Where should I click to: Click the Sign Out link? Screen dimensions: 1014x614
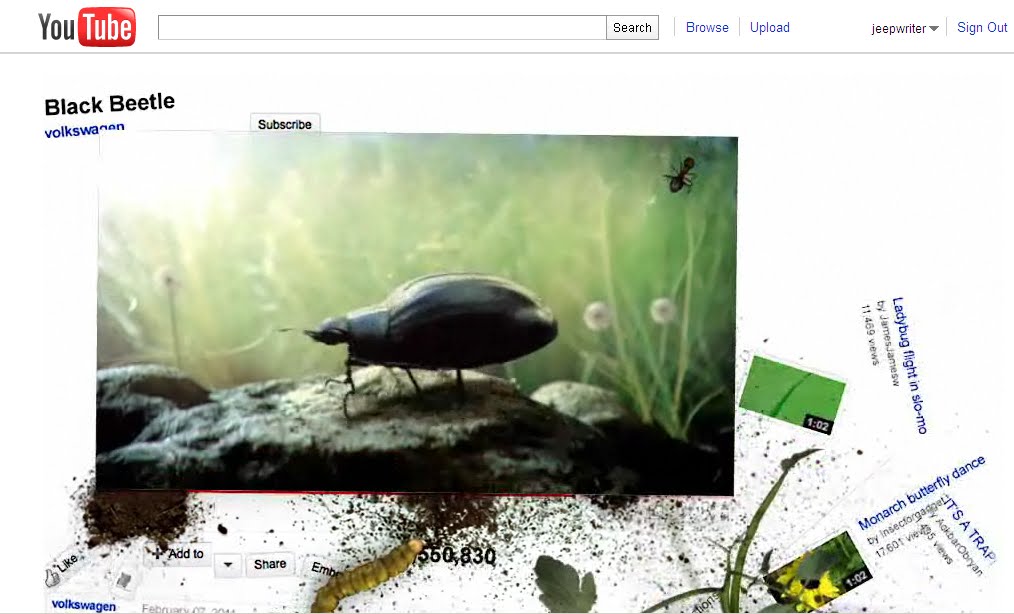click(x=982, y=27)
